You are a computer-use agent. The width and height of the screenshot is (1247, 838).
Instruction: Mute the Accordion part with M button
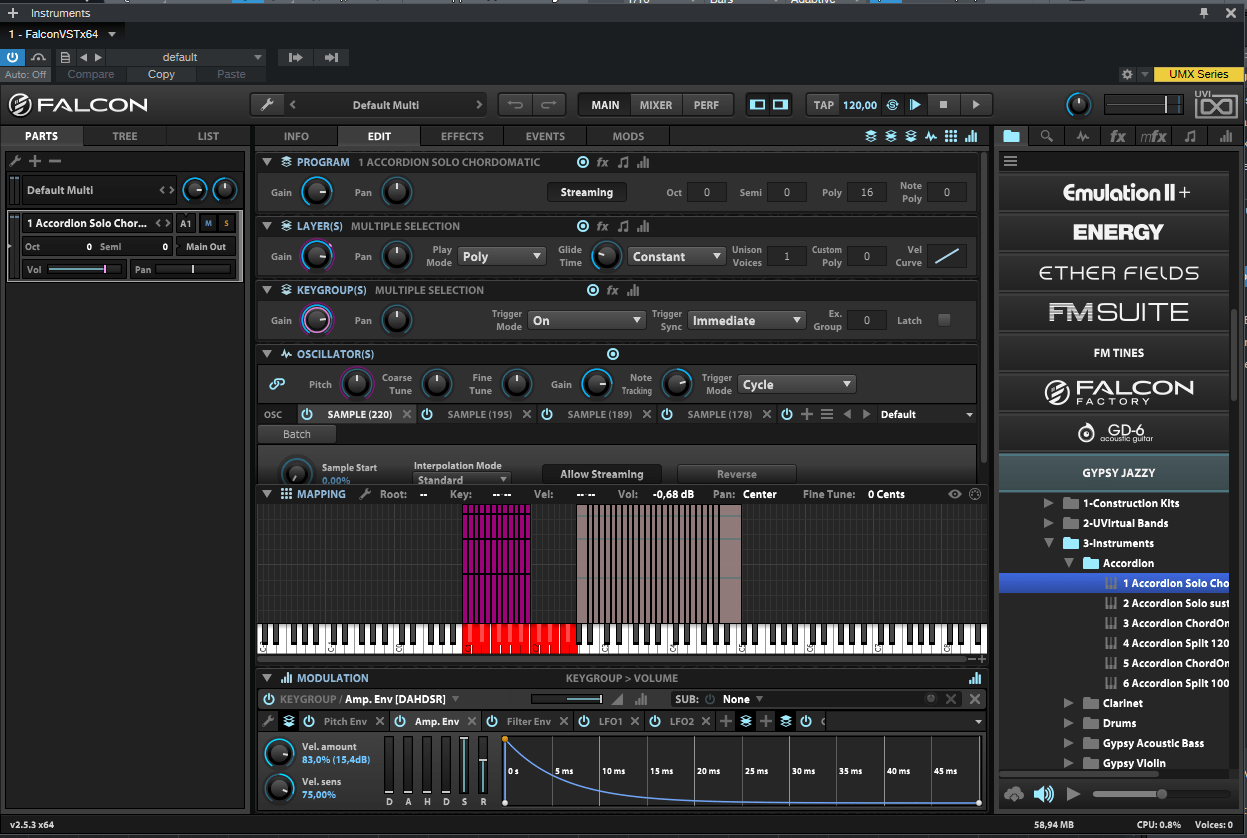click(x=208, y=223)
